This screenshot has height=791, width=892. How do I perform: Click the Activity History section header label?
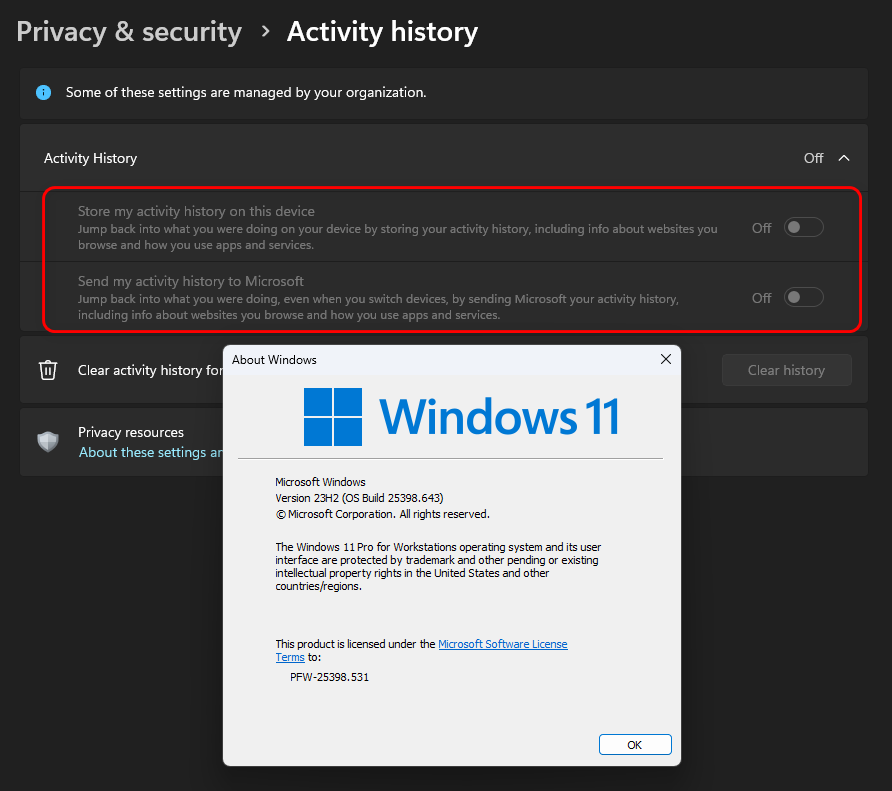90,158
